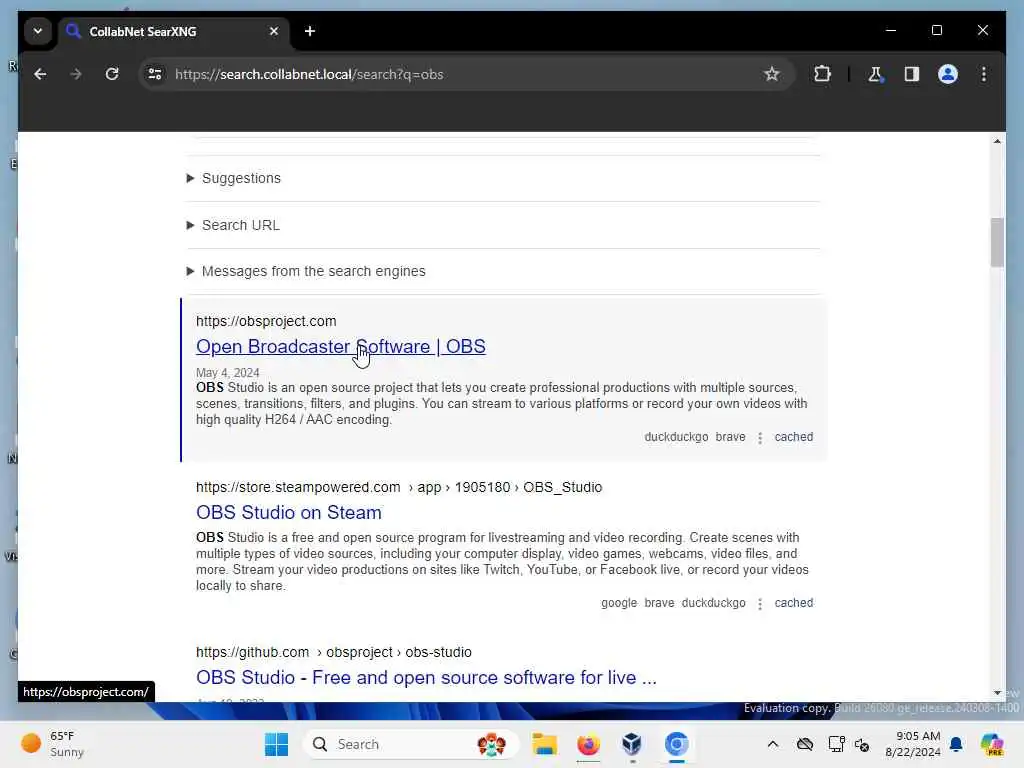Open the notifications bell icon

click(956, 744)
